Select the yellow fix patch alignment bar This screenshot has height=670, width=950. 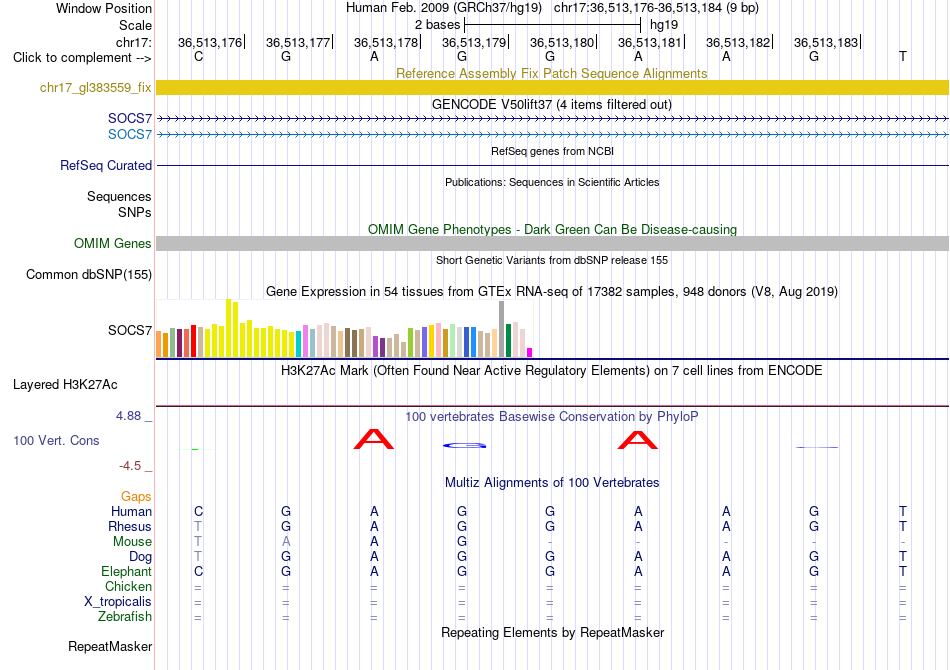[x=552, y=87]
